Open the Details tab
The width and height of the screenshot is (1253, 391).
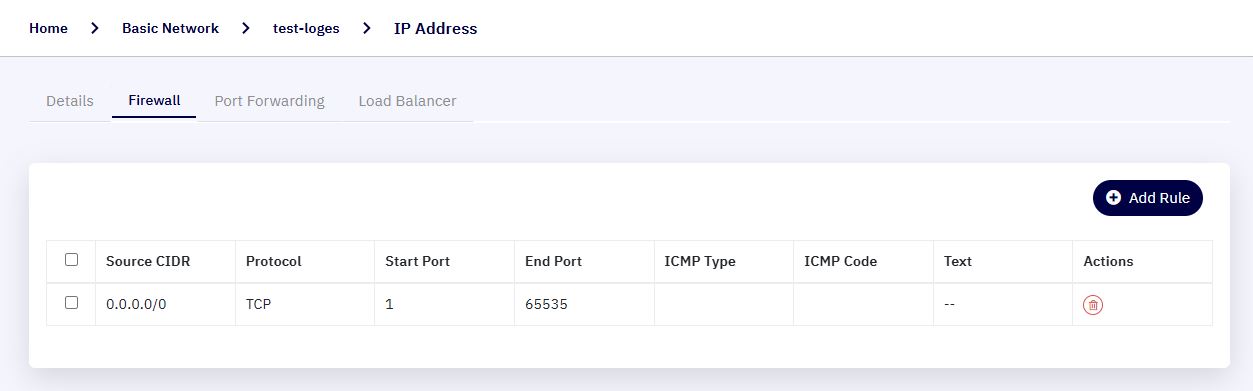70,101
